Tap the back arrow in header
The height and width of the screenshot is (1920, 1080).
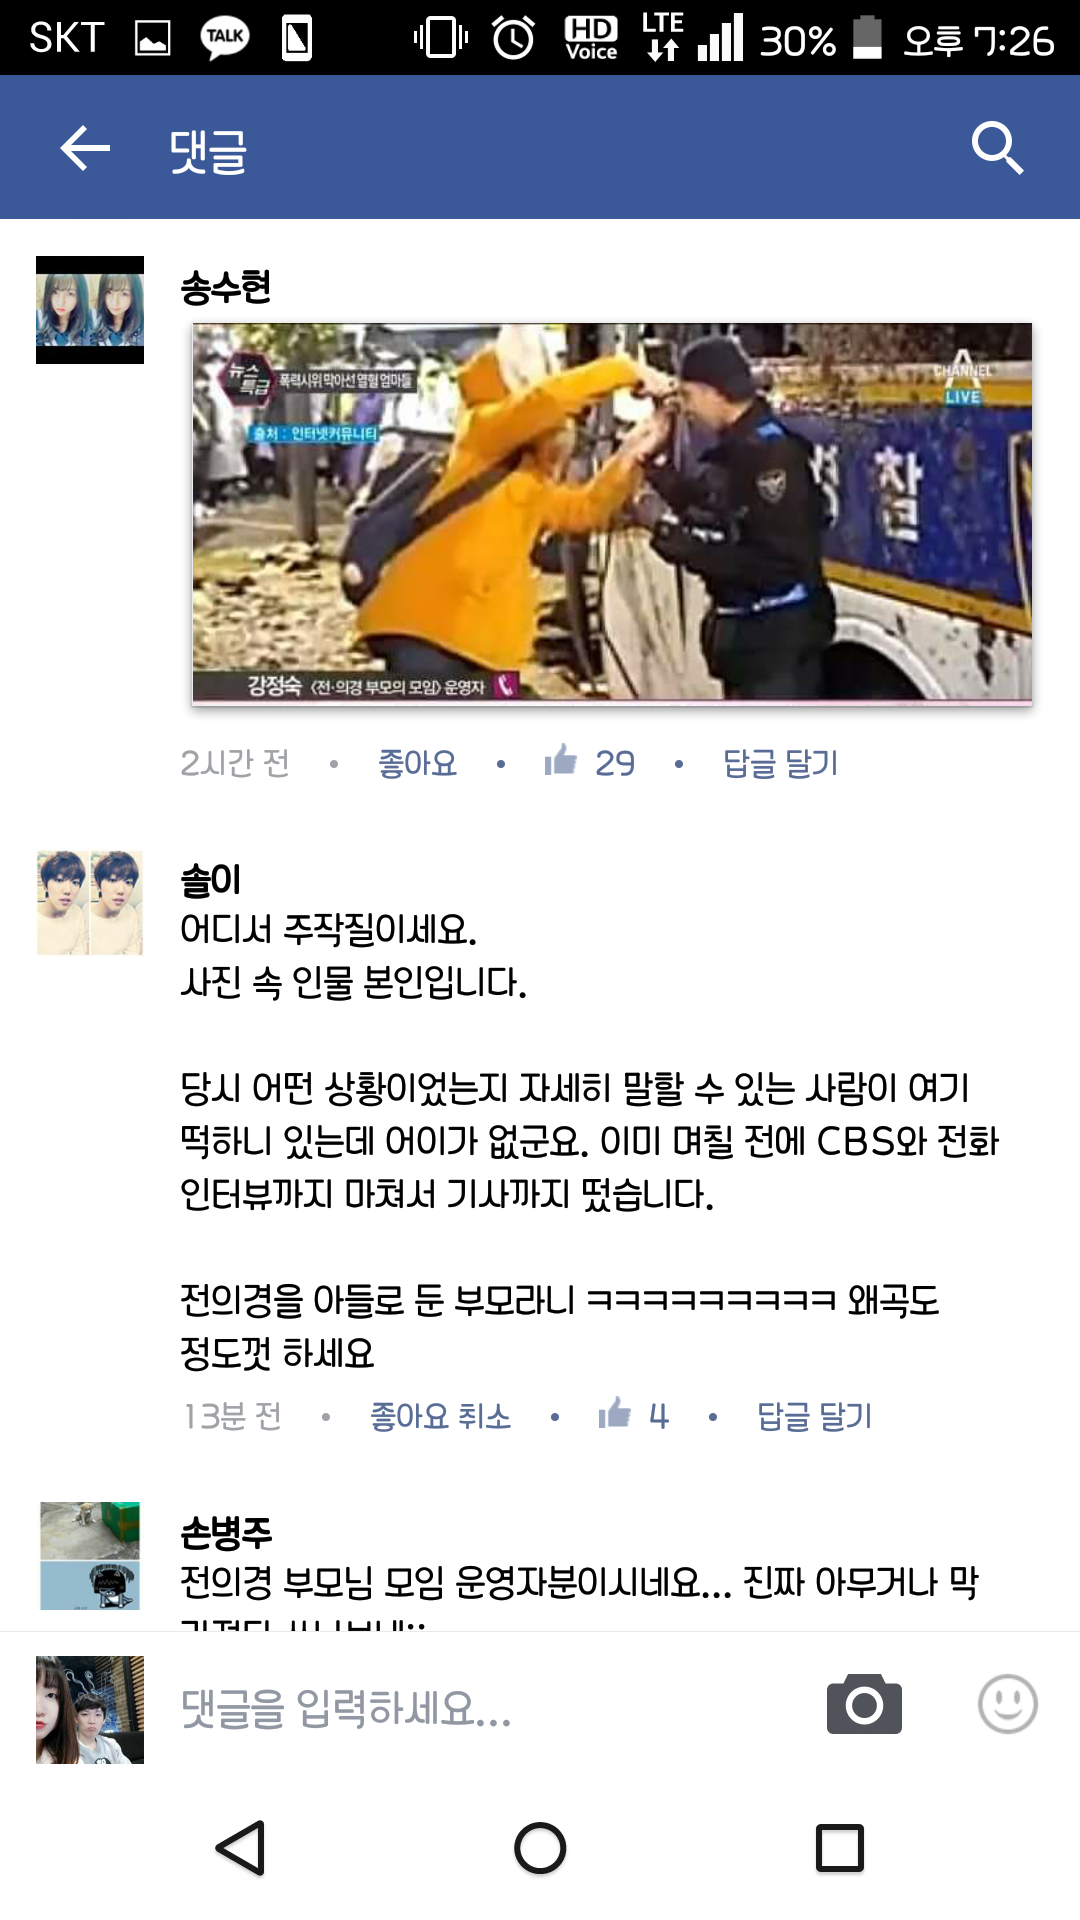click(85, 148)
